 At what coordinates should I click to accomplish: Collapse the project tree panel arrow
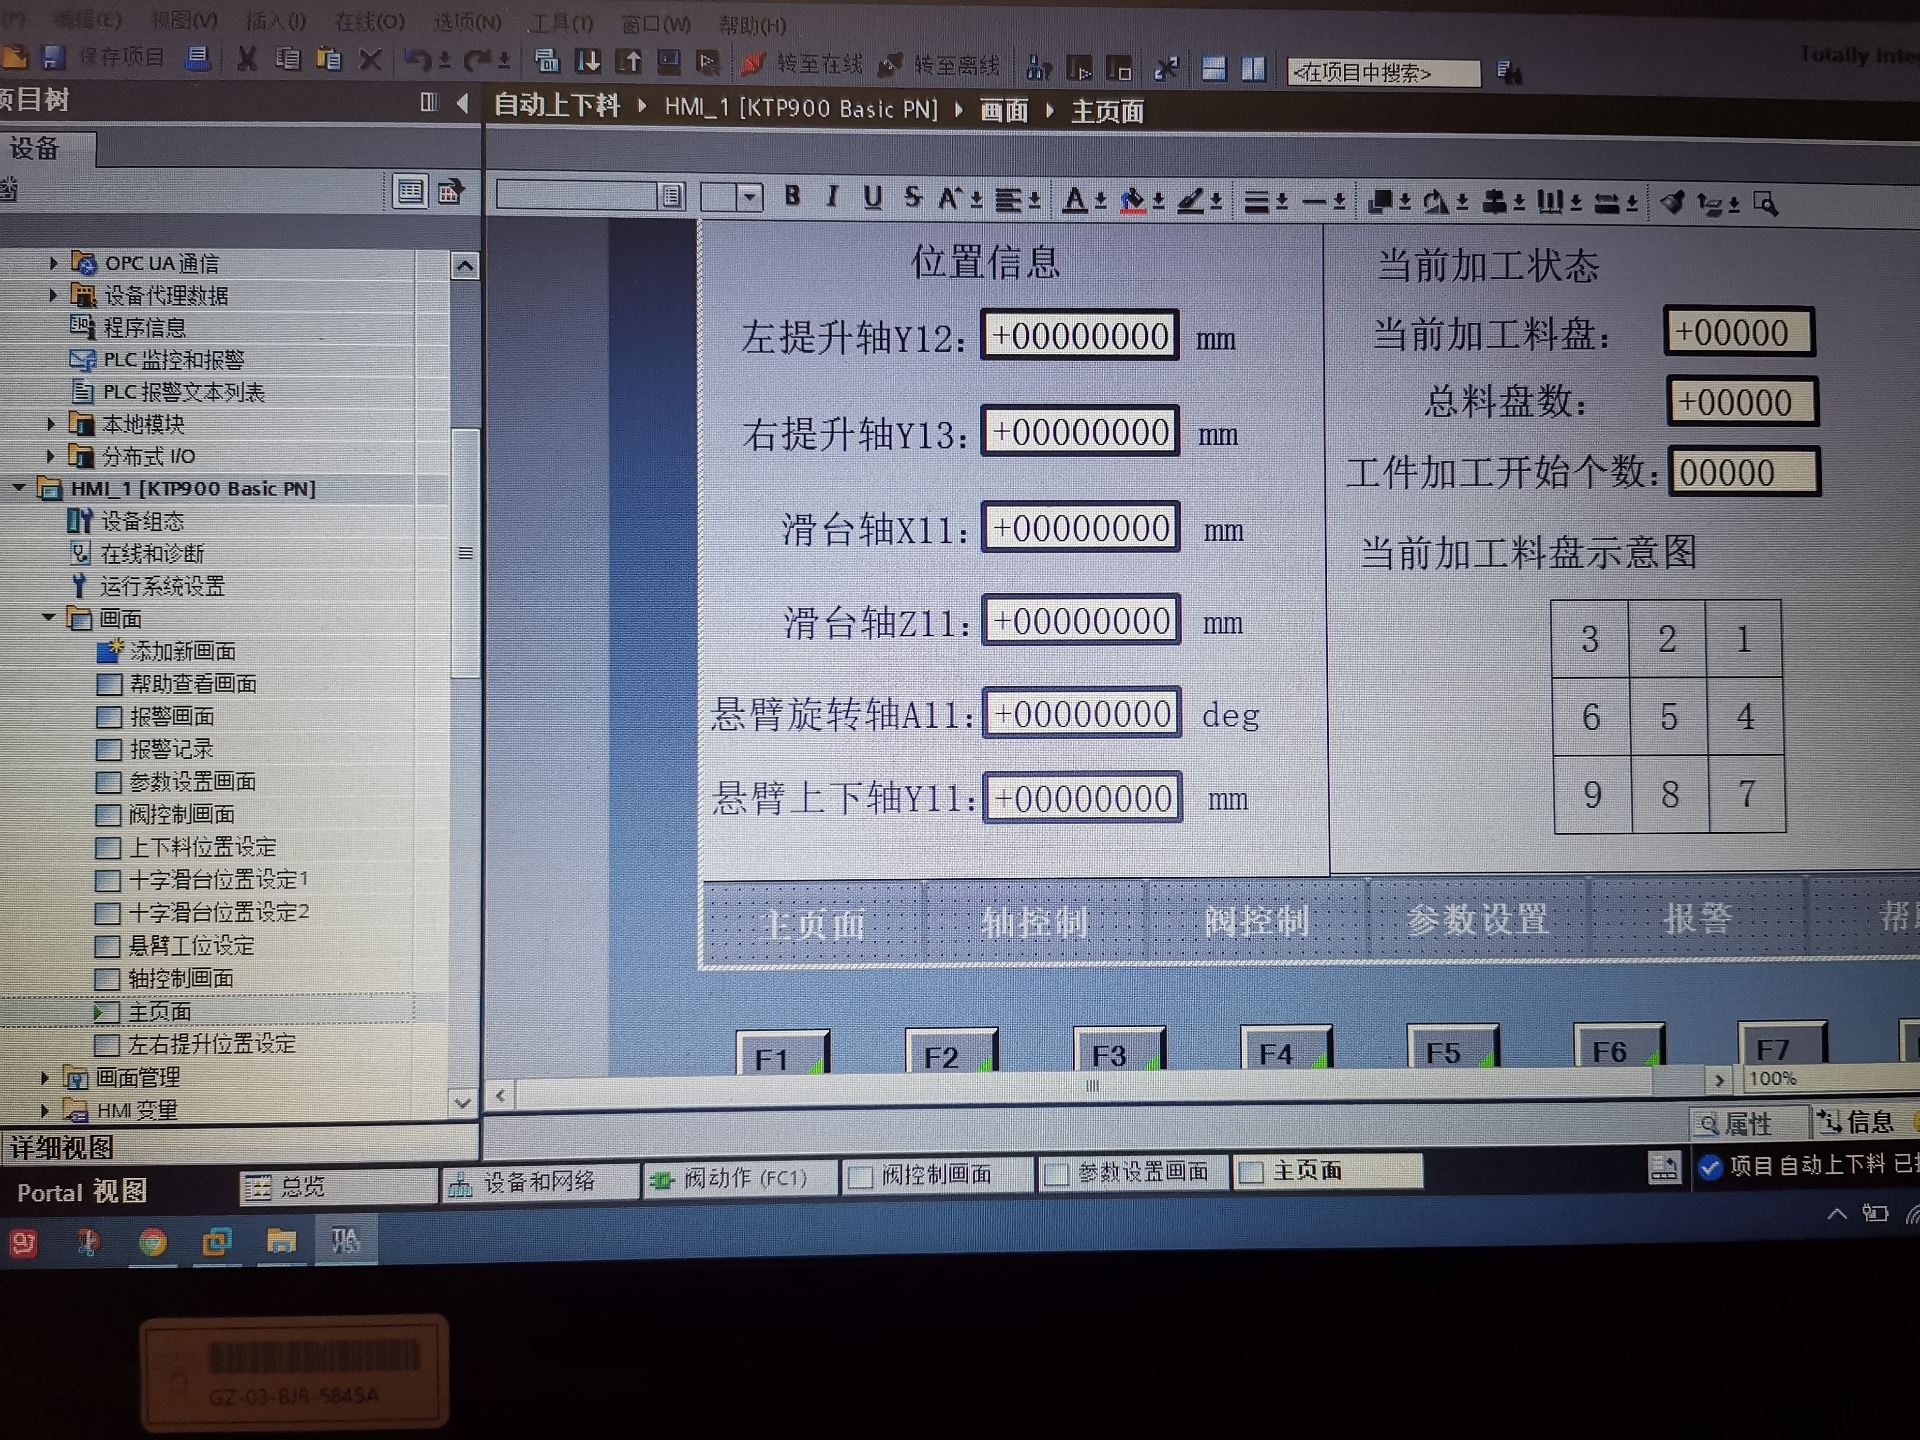pos(462,102)
